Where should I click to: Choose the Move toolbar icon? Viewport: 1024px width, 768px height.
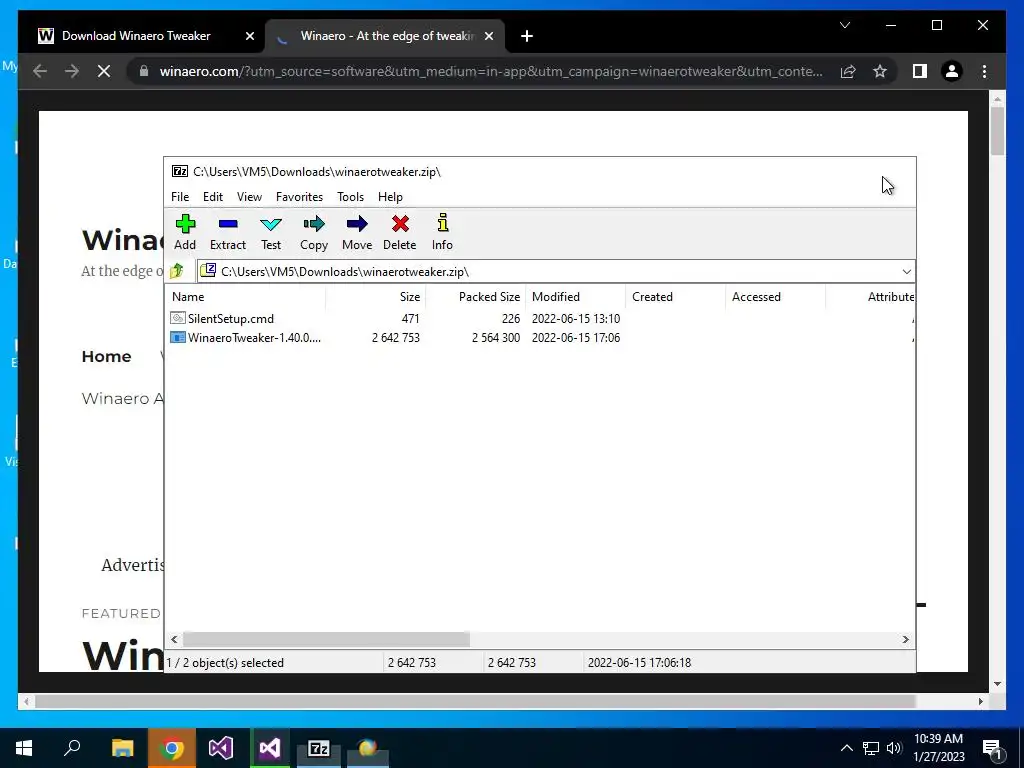point(357,232)
